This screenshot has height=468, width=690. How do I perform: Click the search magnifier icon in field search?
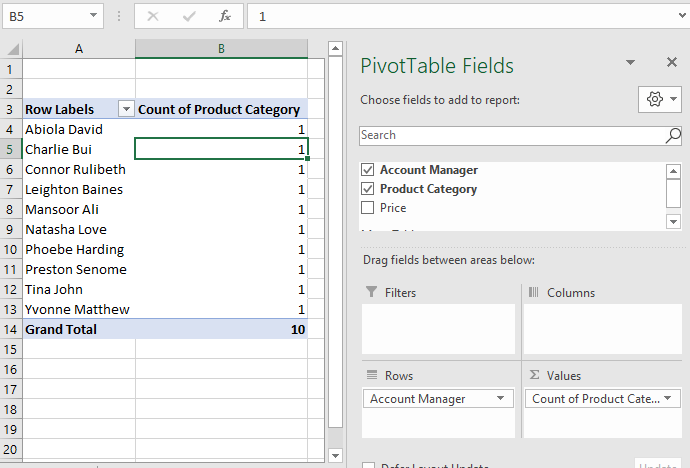pos(673,135)
